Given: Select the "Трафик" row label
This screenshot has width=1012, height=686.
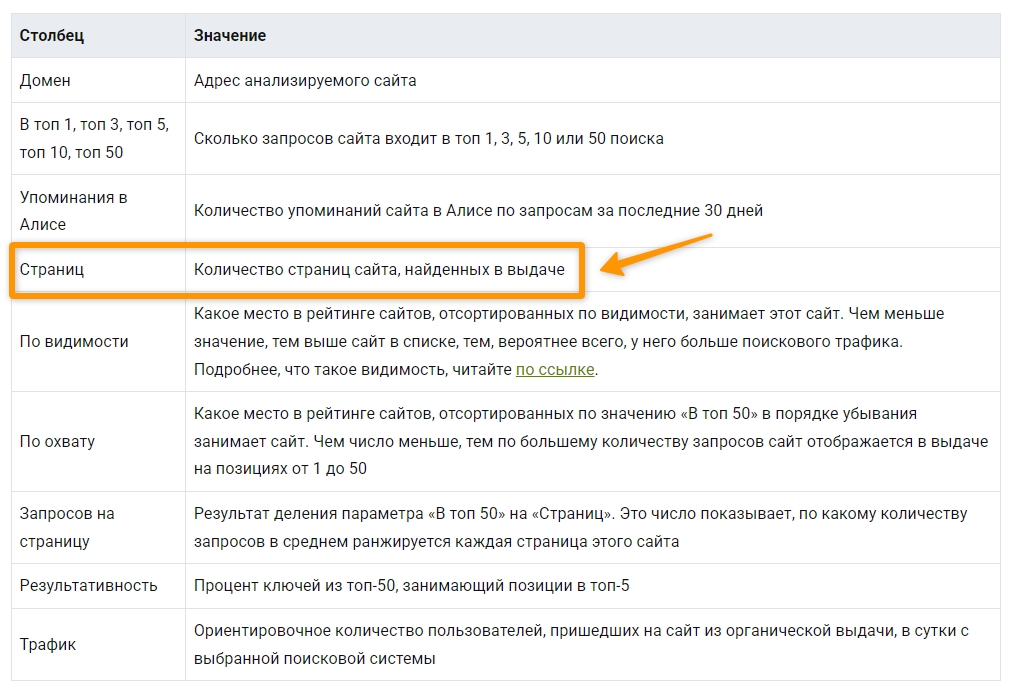Looking at the screenshot, I should click(x=48, y=645).
